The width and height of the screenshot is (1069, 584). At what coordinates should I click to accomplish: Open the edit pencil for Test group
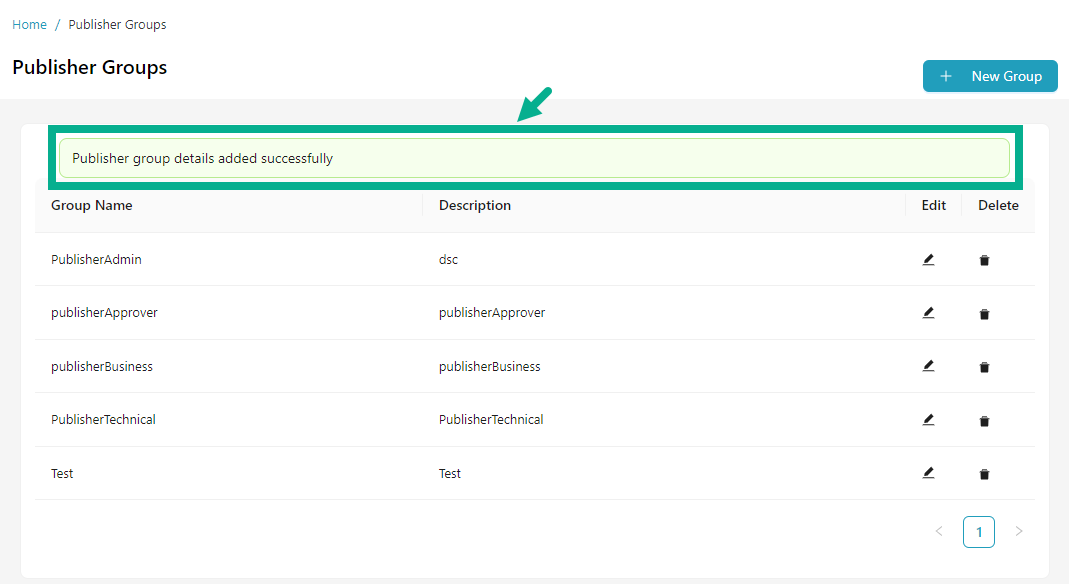[x=928, y=472]
